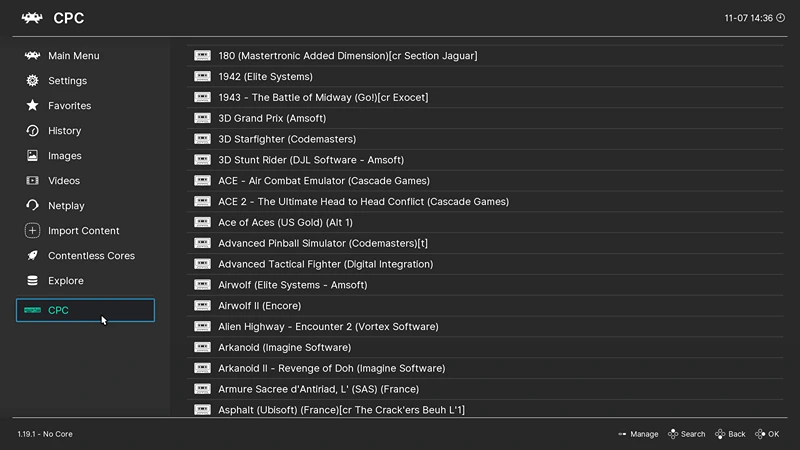The height and width of the screenshot is (450, 800).
Task: Select the Netplay headset icon
Action: tap(32, 205)
